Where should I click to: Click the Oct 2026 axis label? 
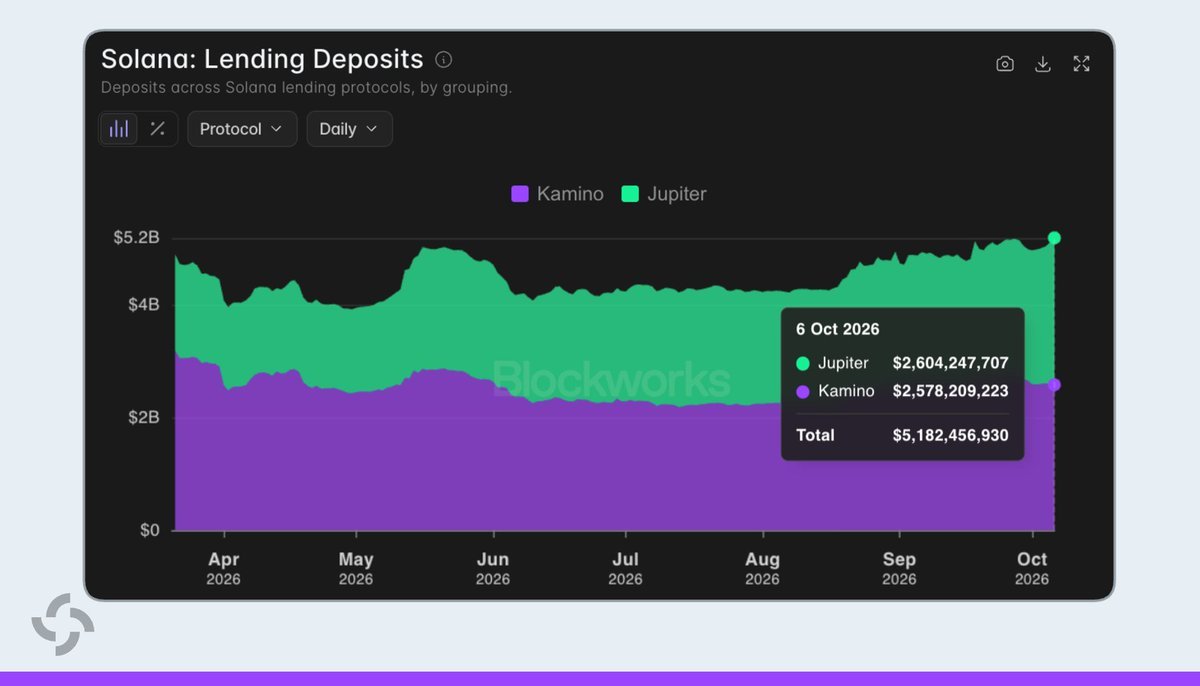1032,568
